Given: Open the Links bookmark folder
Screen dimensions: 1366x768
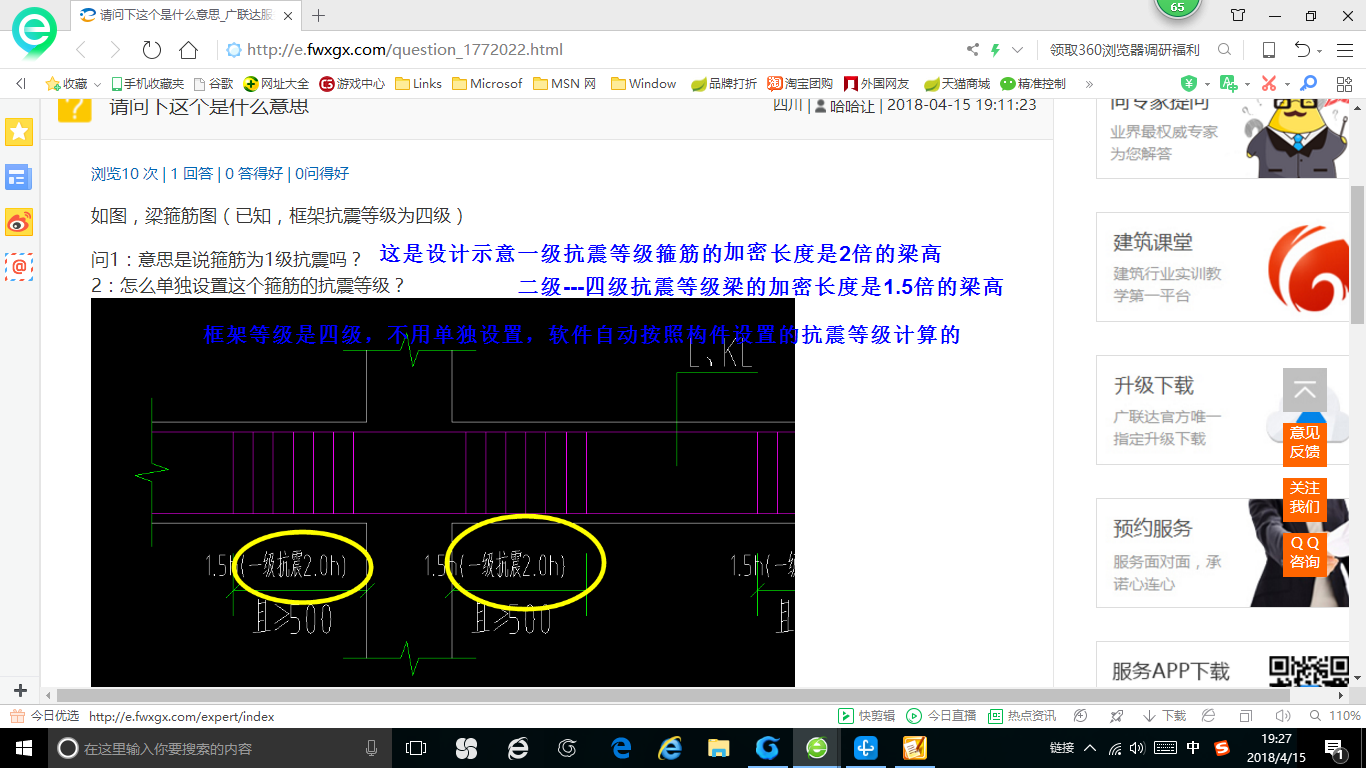Looking at the screenshot, I should pos(419,84).
